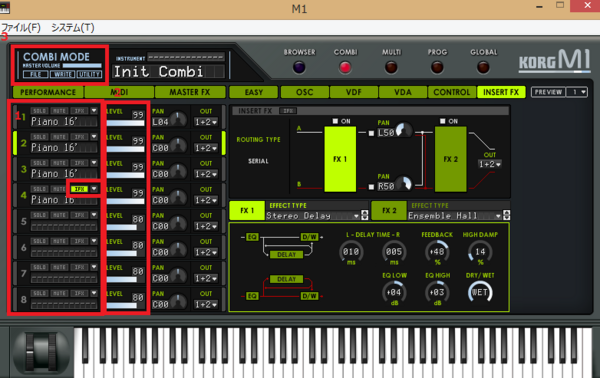The width and height of the screenshot is (600, 378).
Task: Click the FX 2 block in routing diagram
Action: [x=450, y=159]
